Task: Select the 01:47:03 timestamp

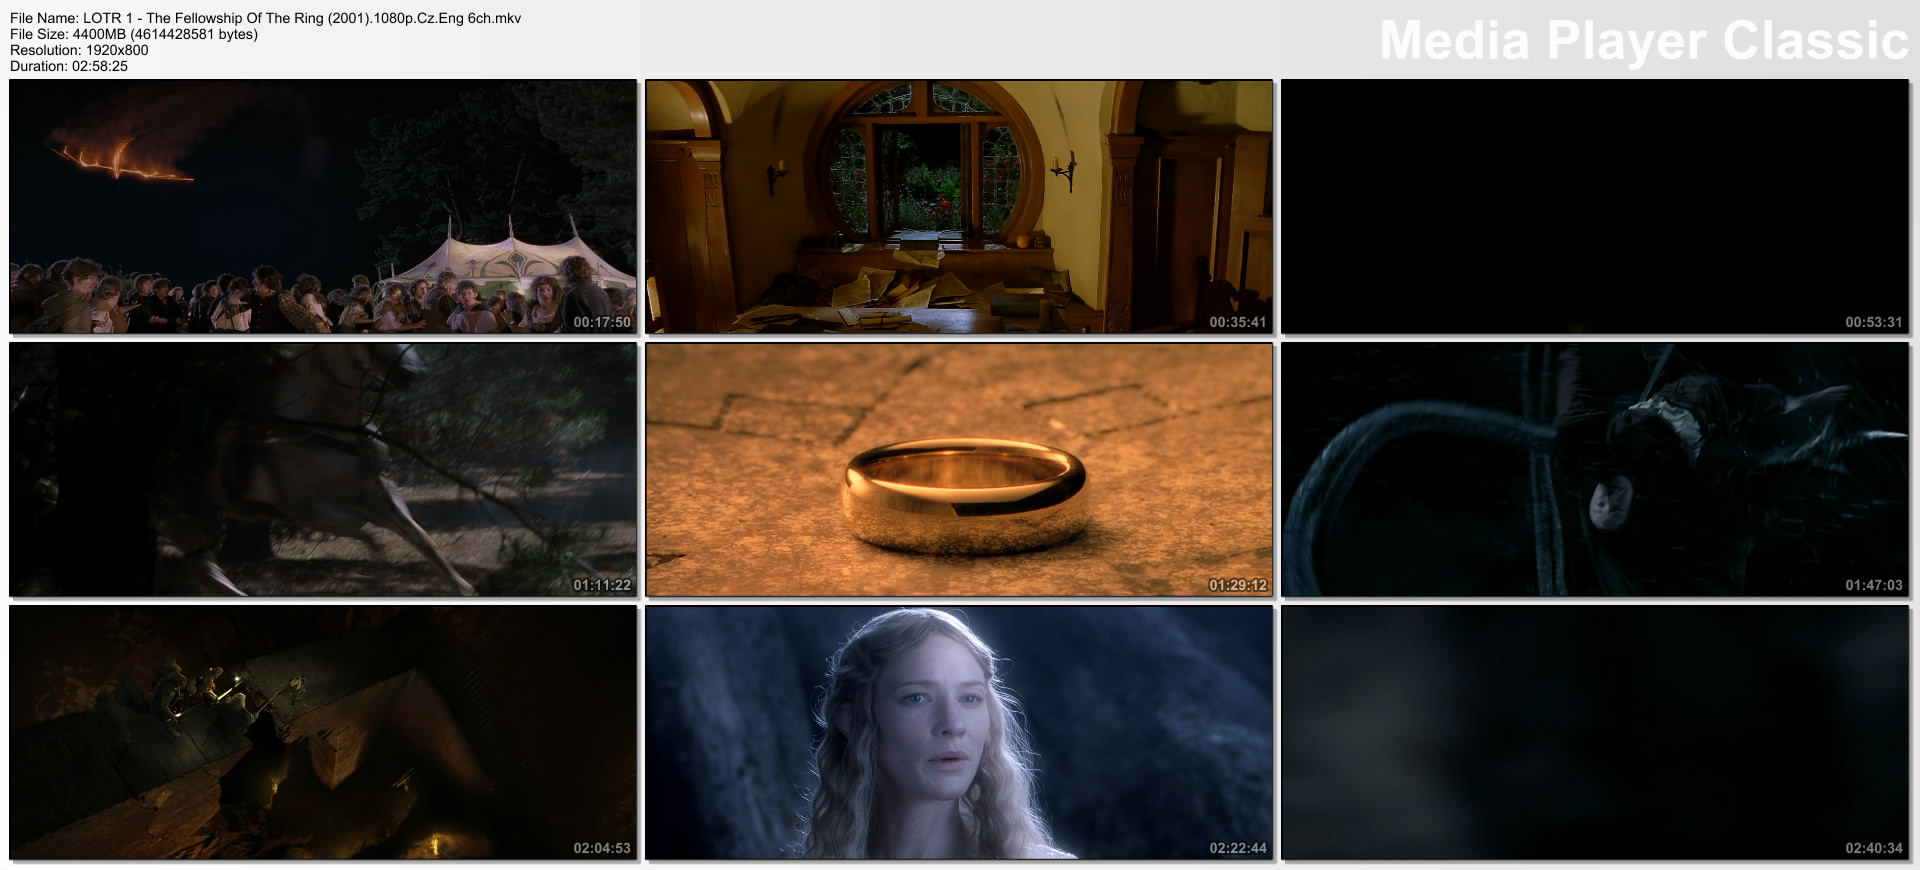Action: 1874,585
